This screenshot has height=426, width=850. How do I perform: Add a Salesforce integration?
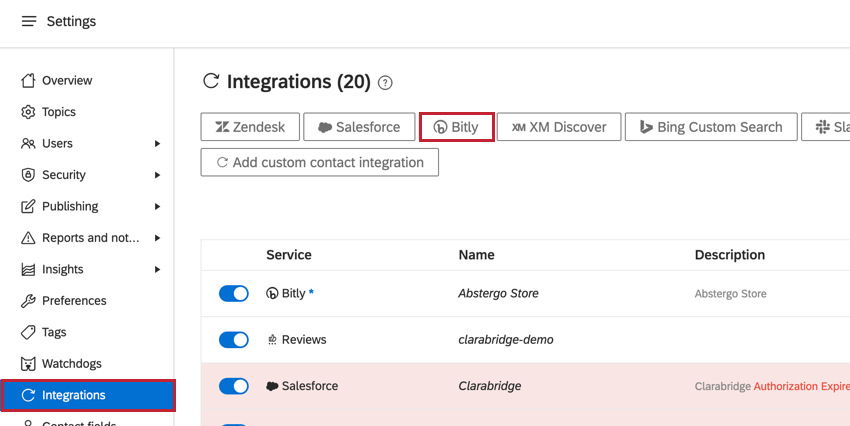[x=359, y=127]
